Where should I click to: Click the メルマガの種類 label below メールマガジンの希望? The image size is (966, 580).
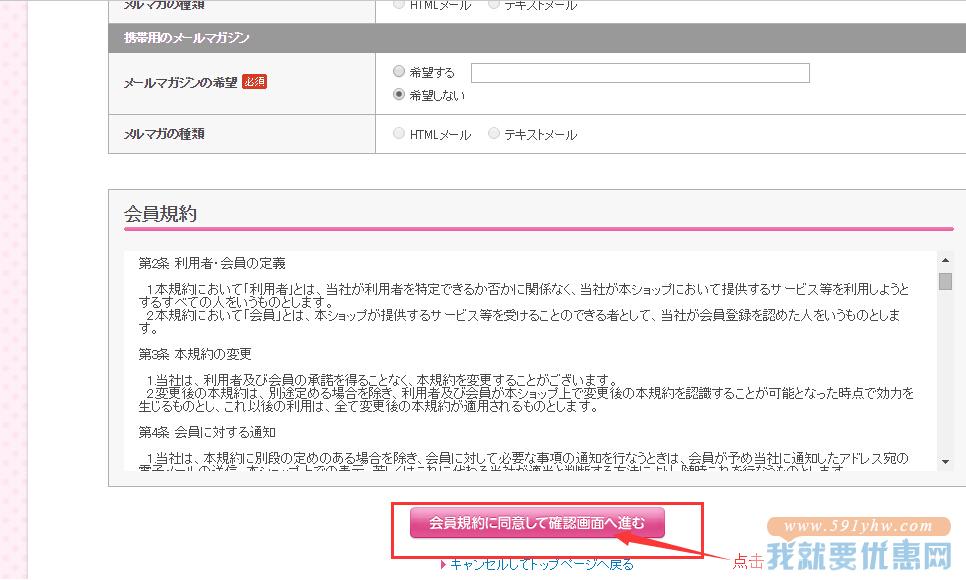[x=164, y=134]
